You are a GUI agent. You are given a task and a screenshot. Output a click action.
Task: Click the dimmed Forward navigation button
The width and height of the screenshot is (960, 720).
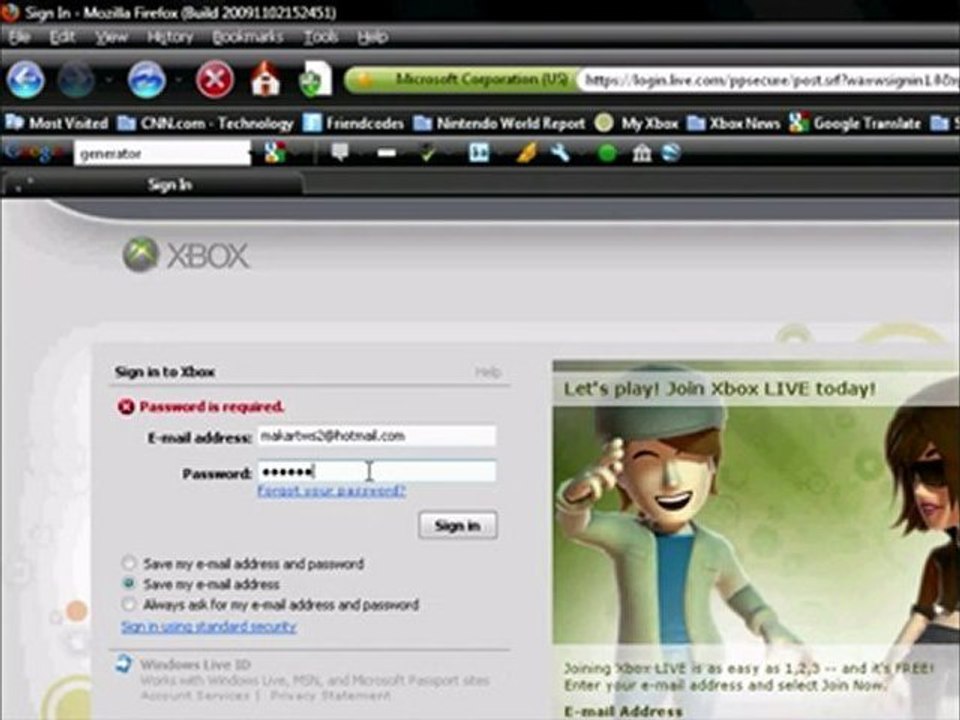coord(76,80)
